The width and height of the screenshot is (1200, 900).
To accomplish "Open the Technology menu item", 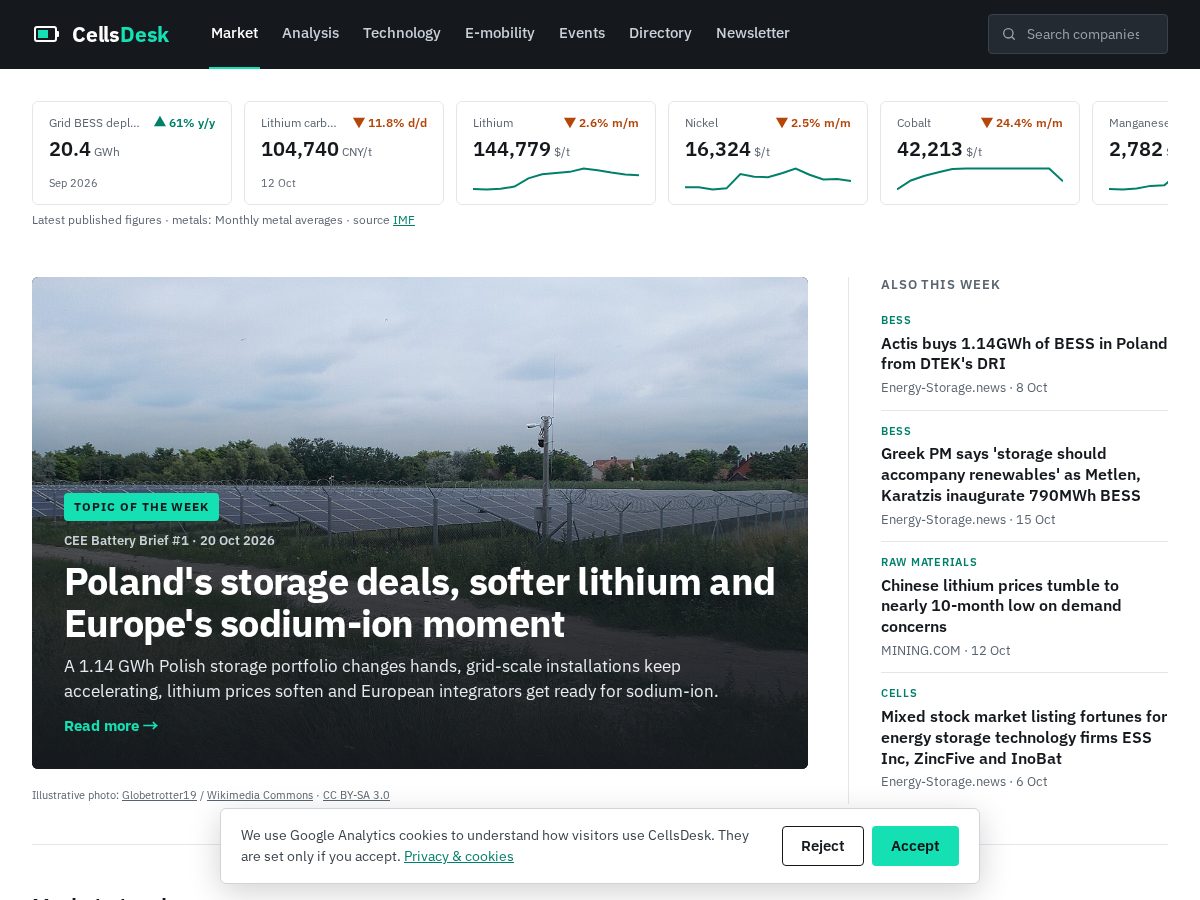I will pyautogui.click(x=402, y=33).
